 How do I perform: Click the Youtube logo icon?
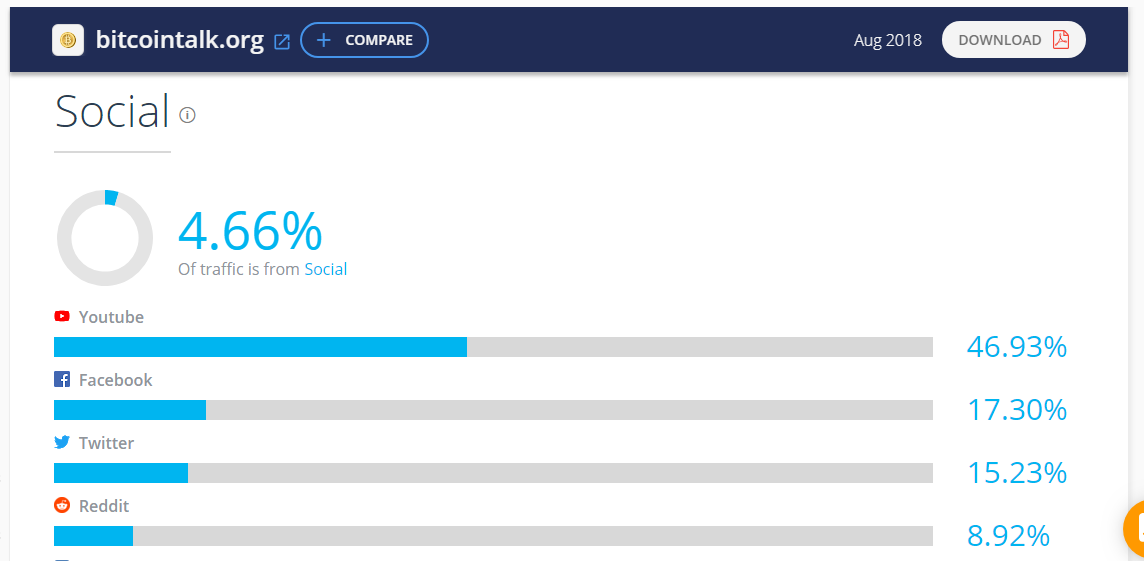(x=62, y=317)
